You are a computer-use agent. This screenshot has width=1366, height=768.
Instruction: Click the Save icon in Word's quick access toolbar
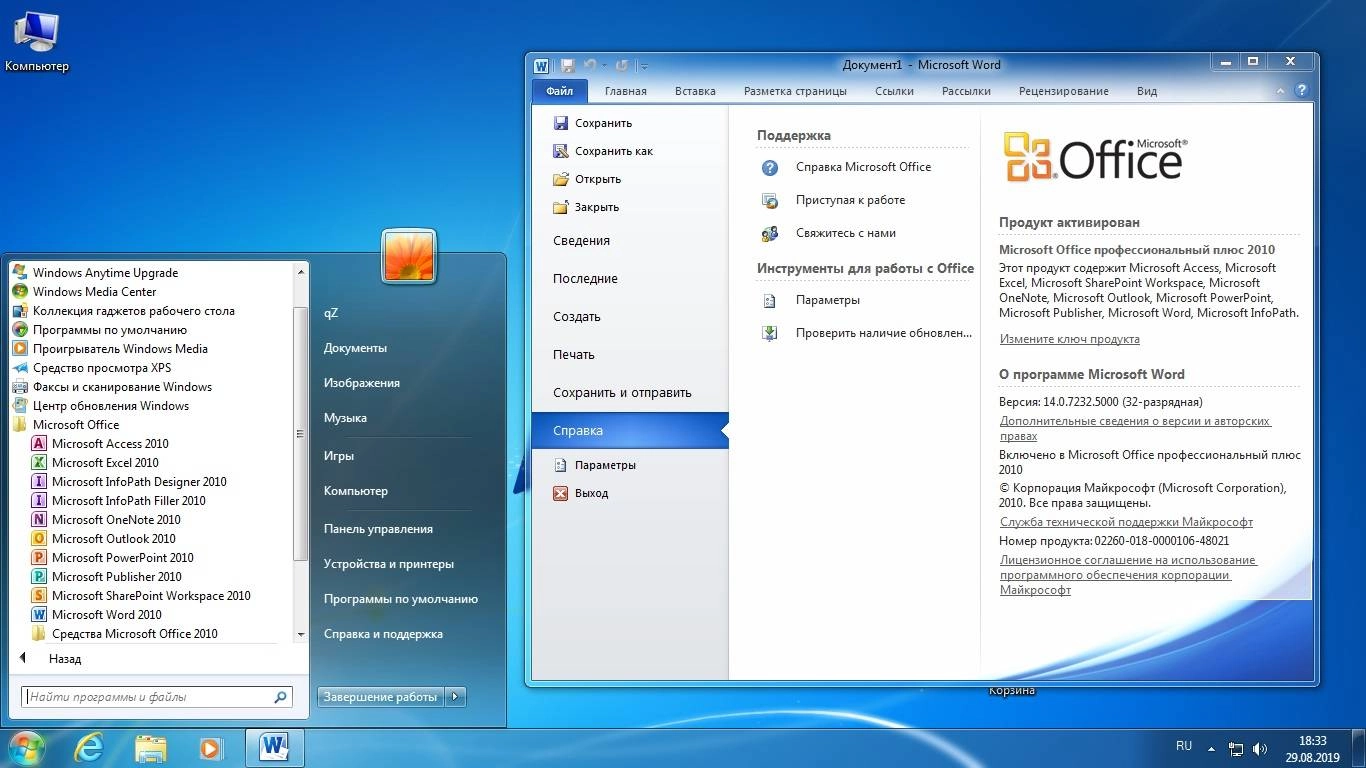pos(568,65)
